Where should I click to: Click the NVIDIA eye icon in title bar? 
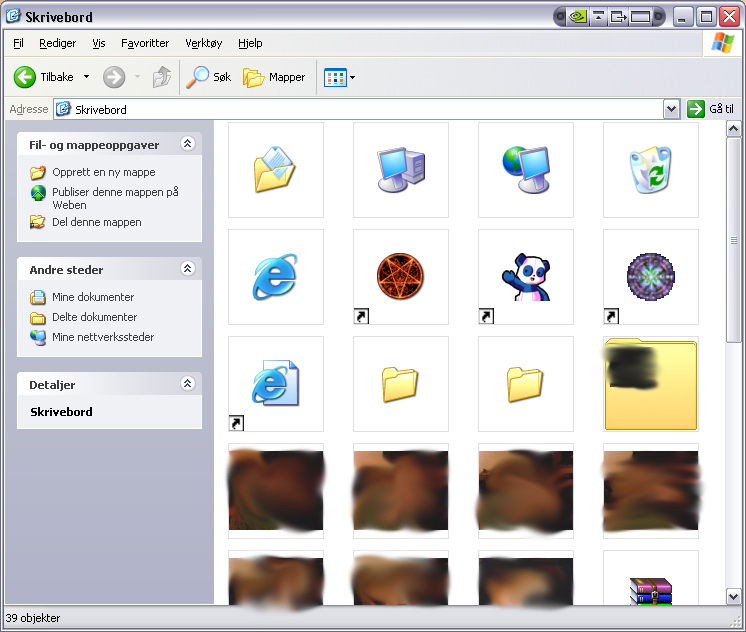pyautogui.click(x=578, y=17)
